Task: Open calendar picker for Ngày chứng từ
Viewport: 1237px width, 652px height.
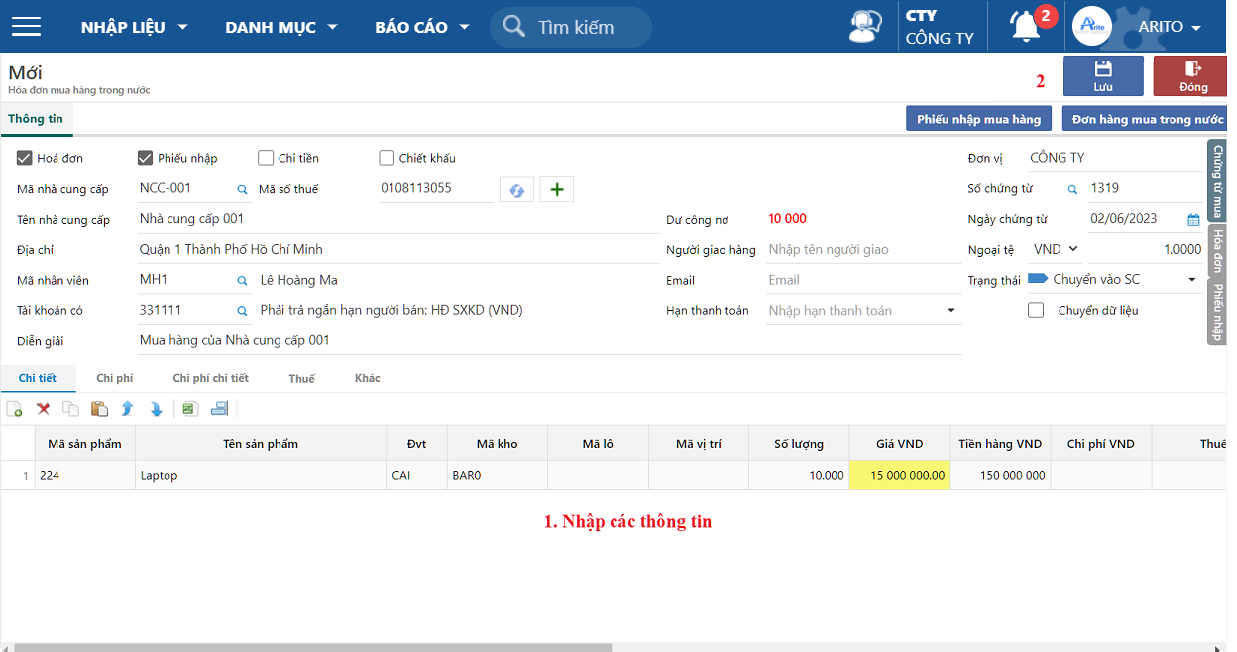Action: point(1193,220)
